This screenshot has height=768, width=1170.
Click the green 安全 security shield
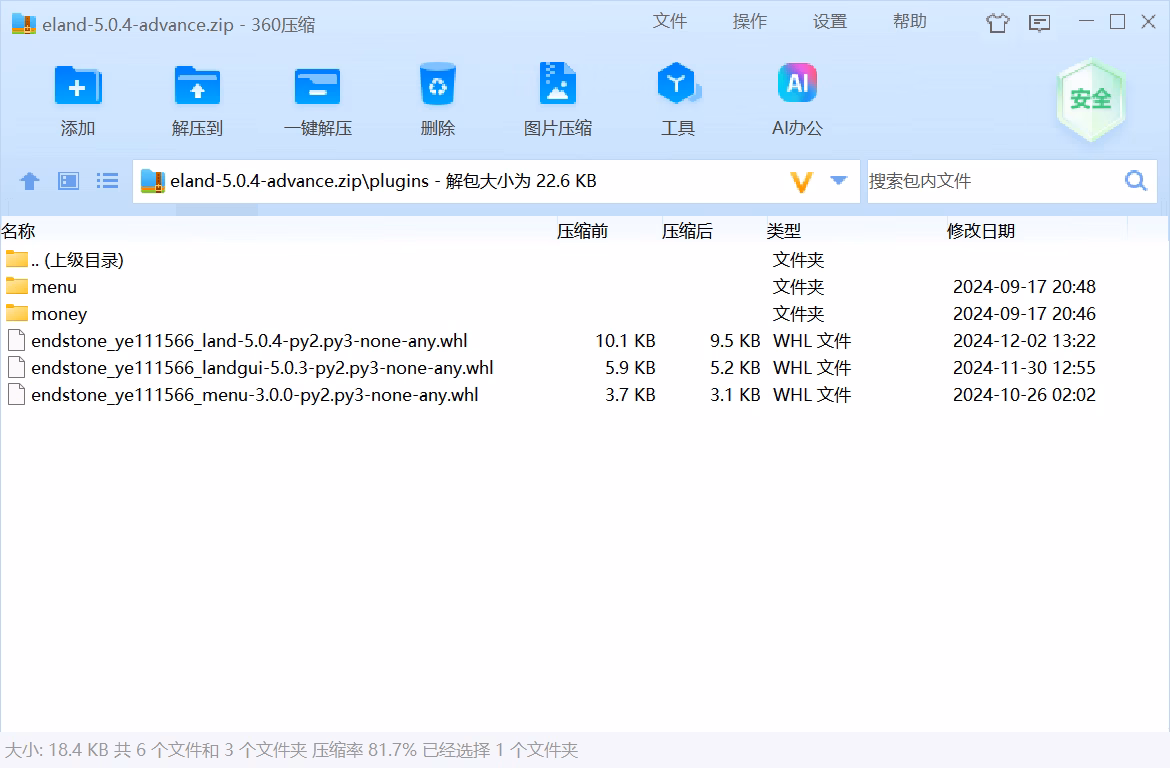coord(1090,99)
